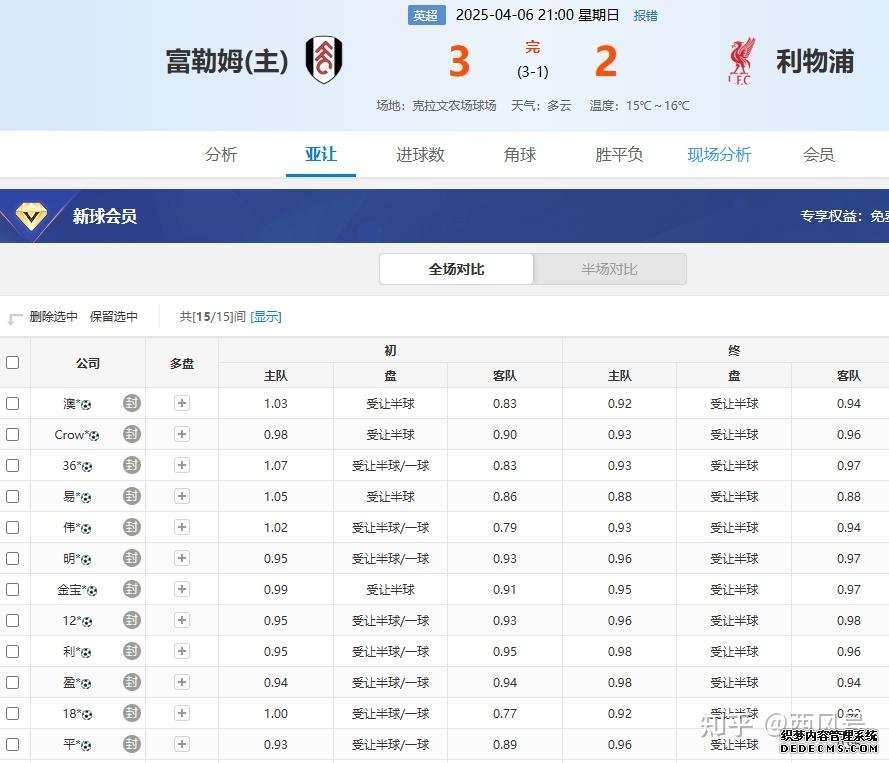Click the 封 icon in the 金宝* row

click(132, 589)
